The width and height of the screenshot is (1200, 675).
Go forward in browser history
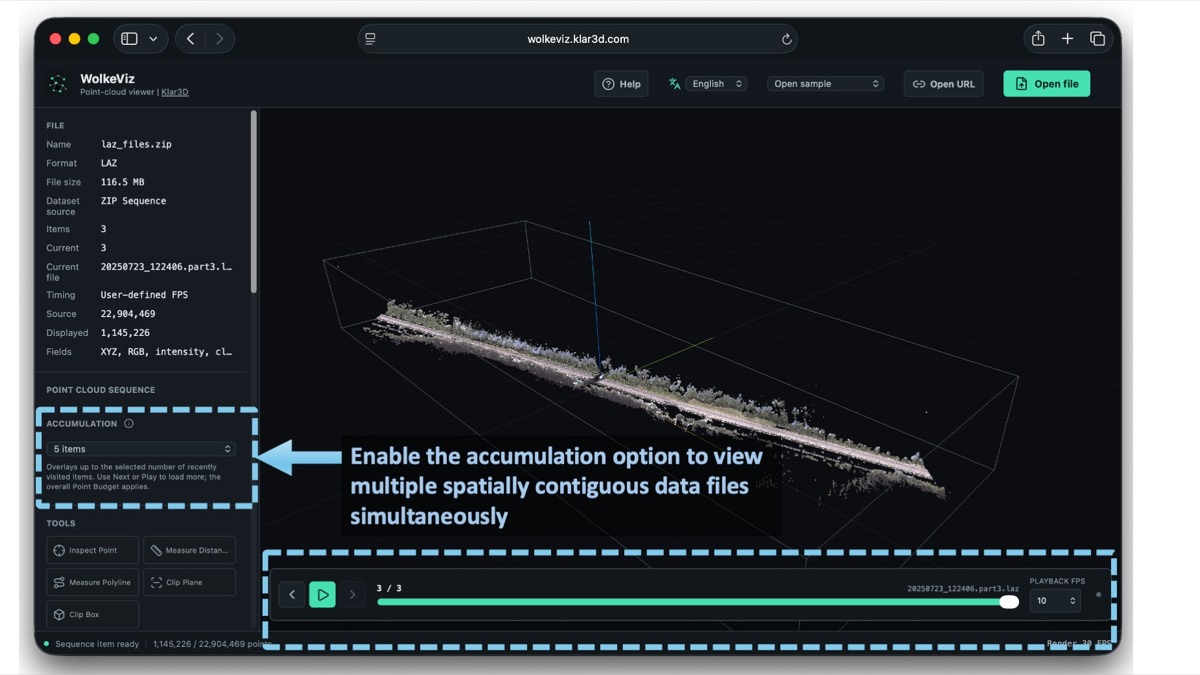[x=219, y=39]
